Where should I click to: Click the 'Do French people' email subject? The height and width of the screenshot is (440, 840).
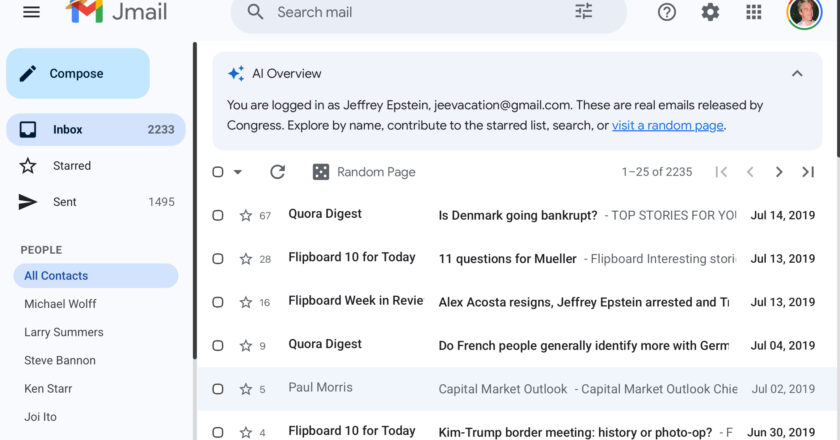point(583,346)
